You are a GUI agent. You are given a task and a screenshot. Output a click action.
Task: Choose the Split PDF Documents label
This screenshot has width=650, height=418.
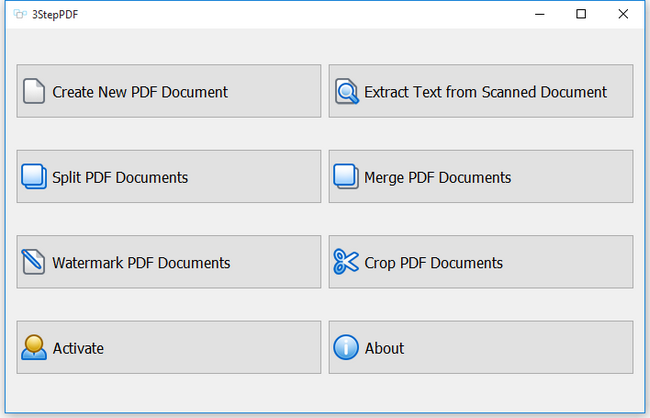click(x=120, y=178)
